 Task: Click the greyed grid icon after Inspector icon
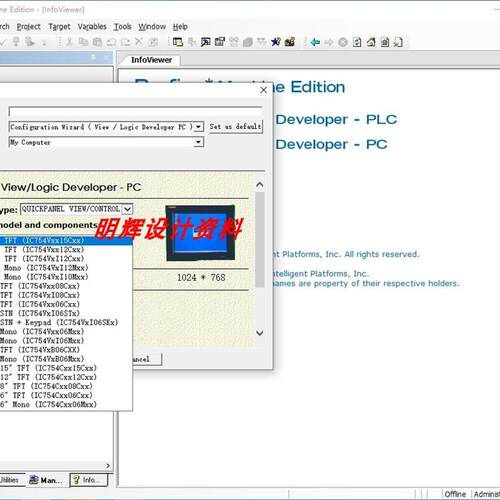point(234,42)
